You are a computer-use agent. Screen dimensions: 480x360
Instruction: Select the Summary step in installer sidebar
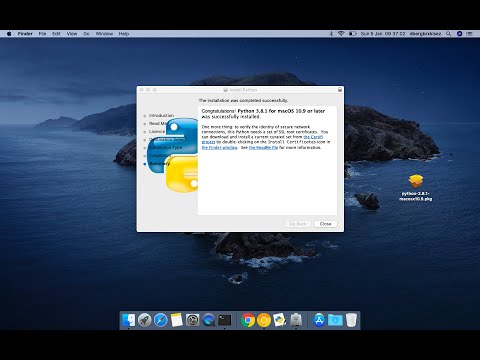pos(160,163)
